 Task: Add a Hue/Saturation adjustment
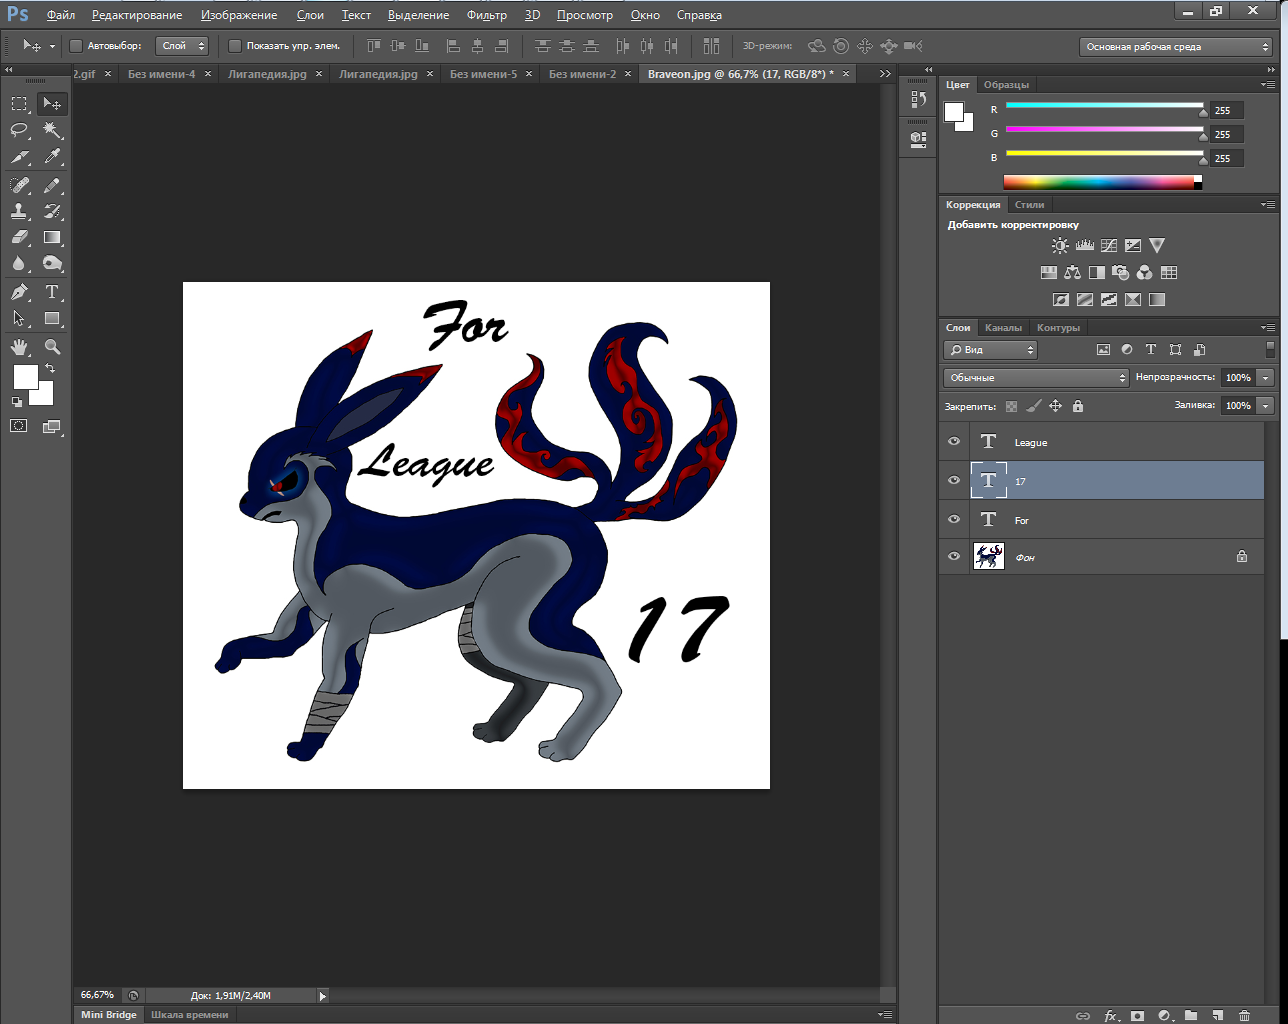1049,272
